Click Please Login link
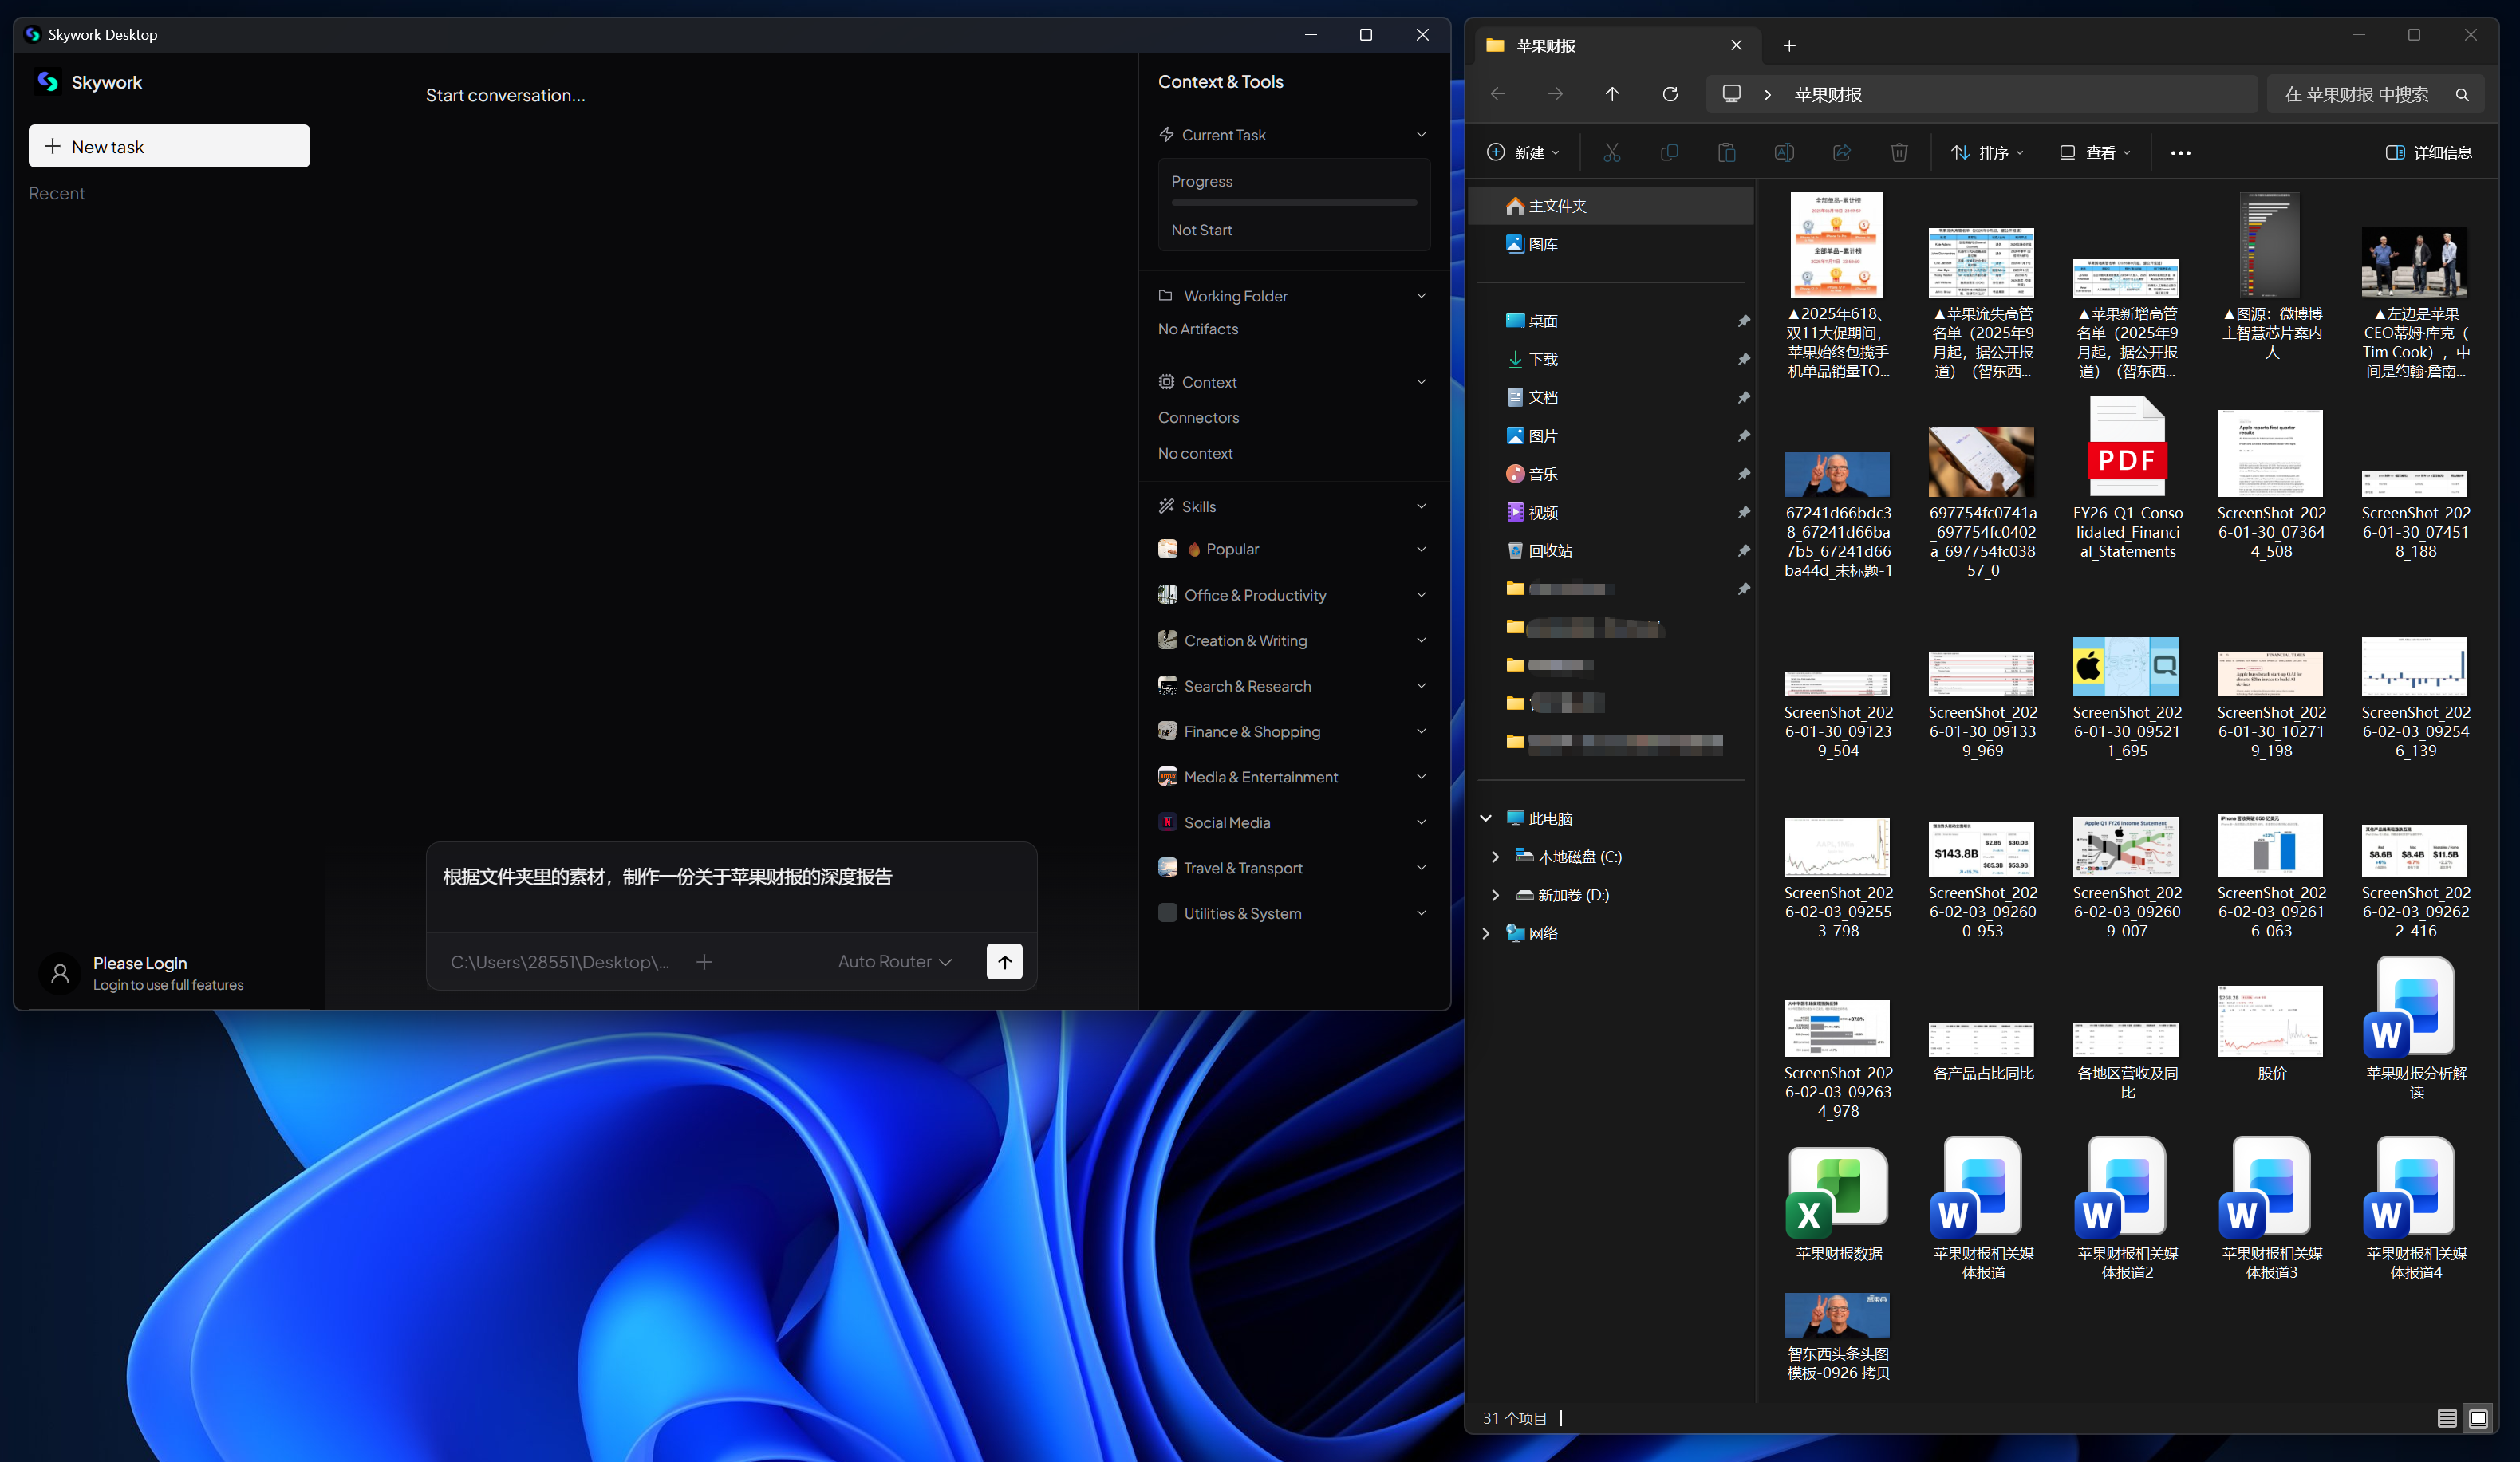 pos(140,962)
